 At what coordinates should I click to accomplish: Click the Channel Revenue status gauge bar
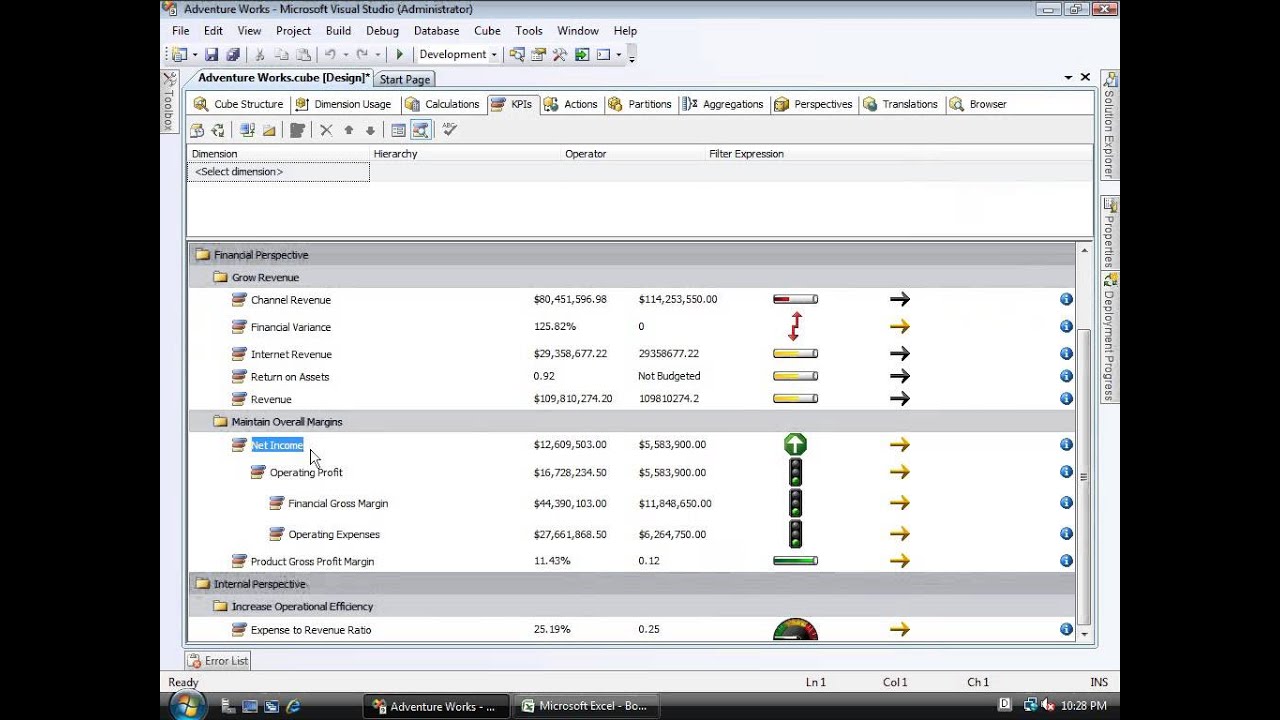click(x=795, y=299)
